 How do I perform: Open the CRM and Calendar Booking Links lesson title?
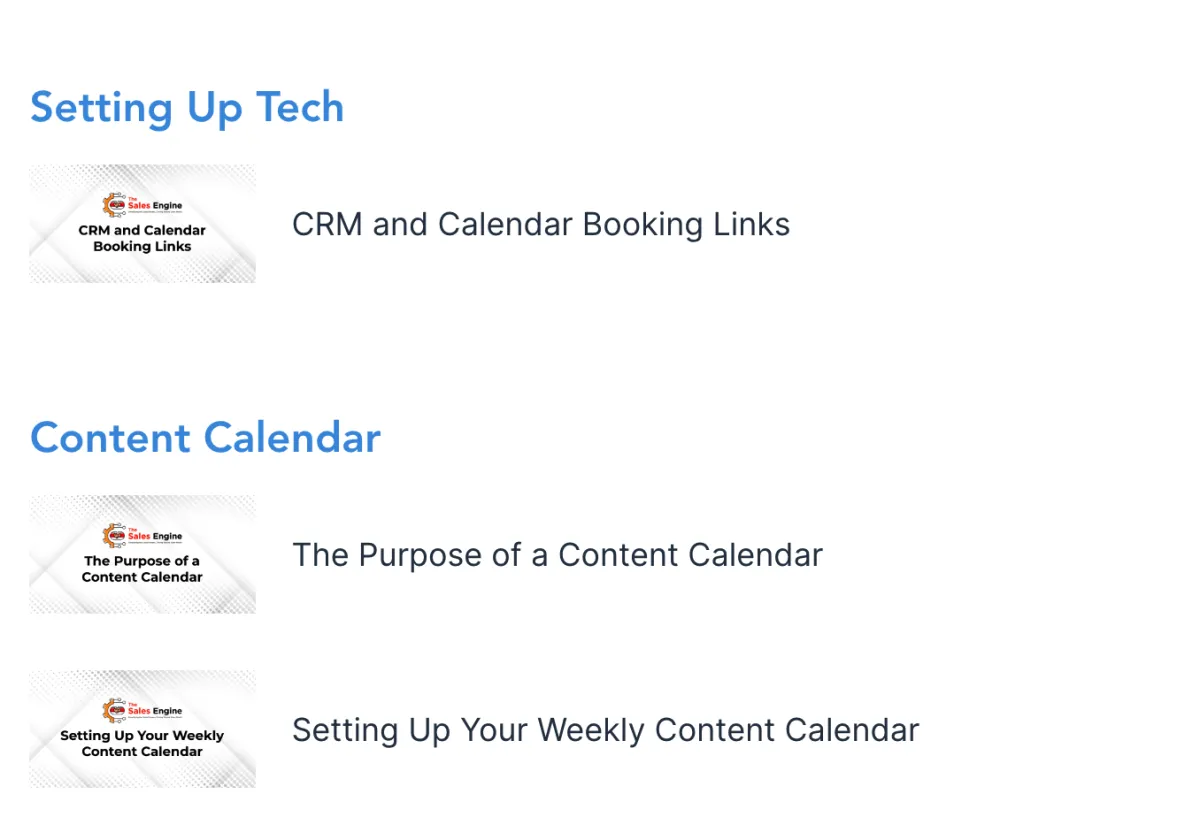point(540,224)
